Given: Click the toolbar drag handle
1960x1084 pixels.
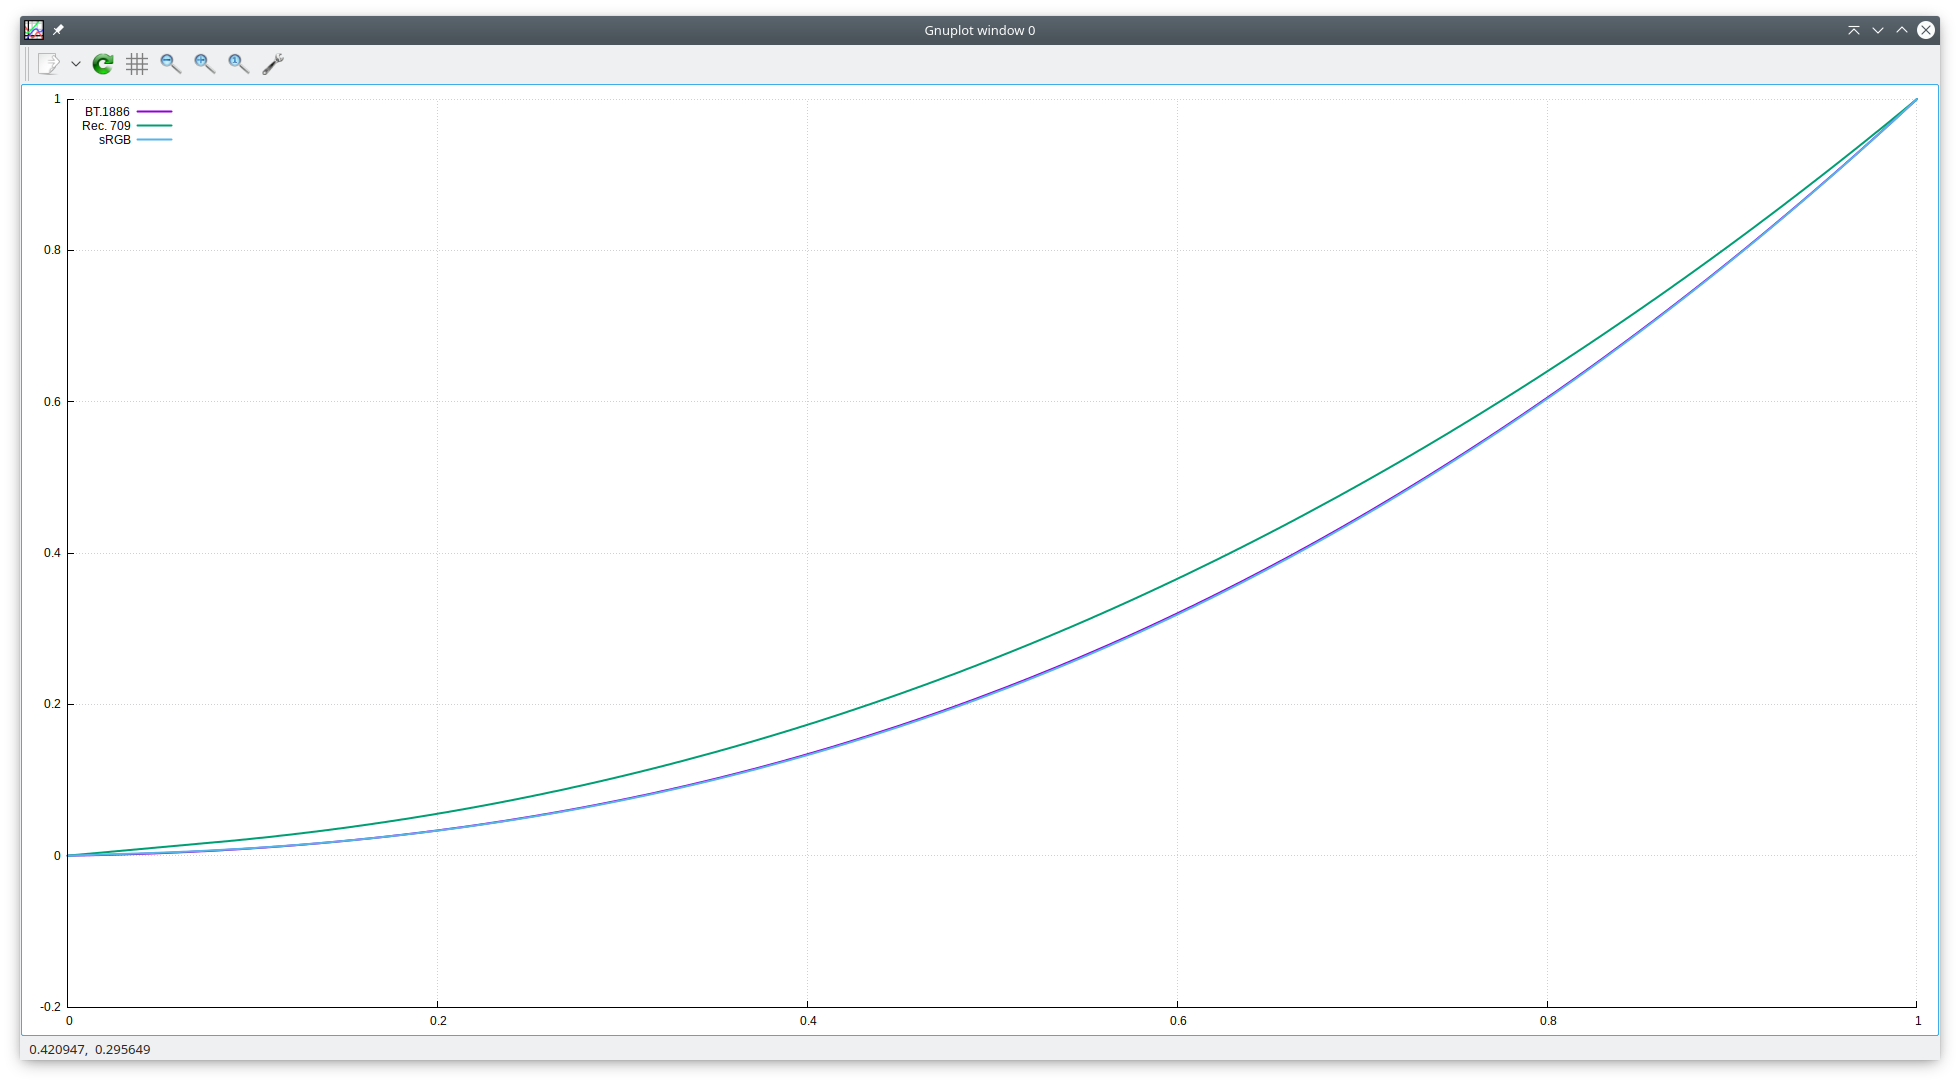Looking at the screenshot, I should click(x=28, y=64).
